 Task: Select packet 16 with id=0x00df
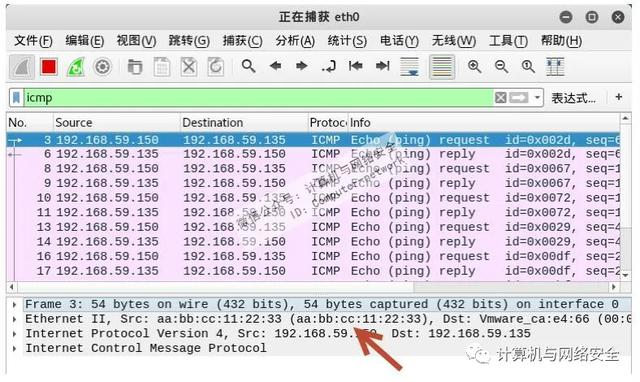pos(313,257)
